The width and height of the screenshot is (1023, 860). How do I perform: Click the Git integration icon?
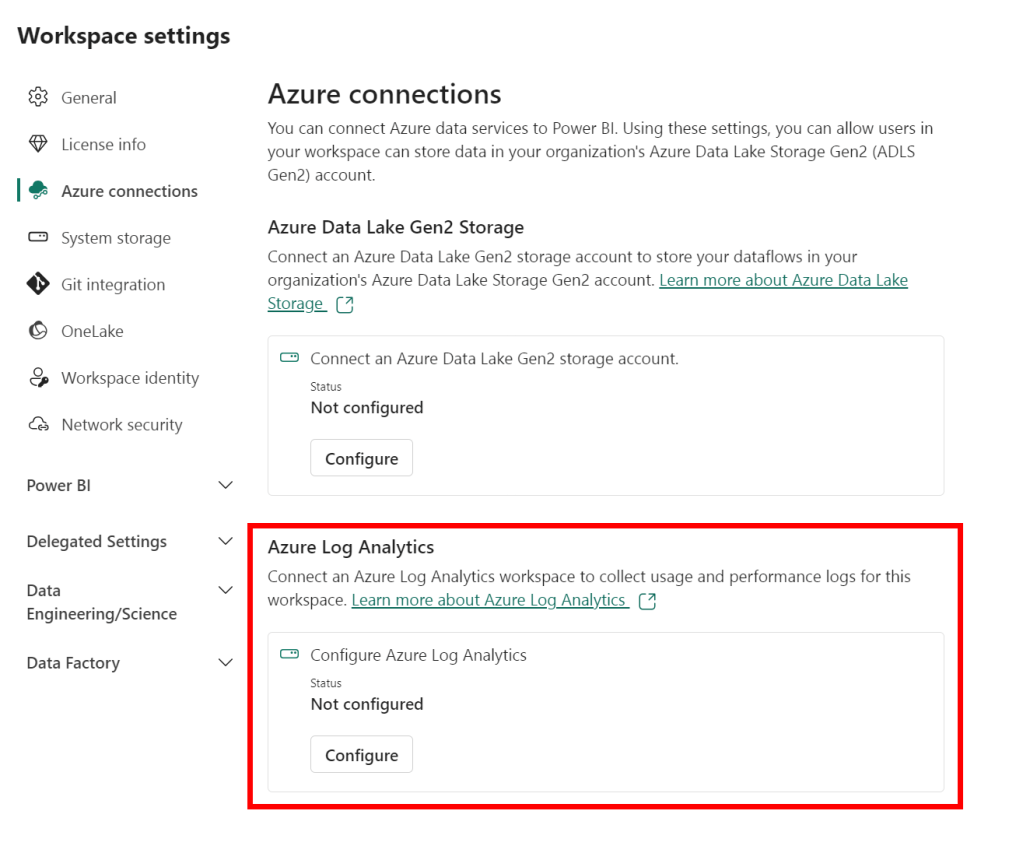click(38, 284)
